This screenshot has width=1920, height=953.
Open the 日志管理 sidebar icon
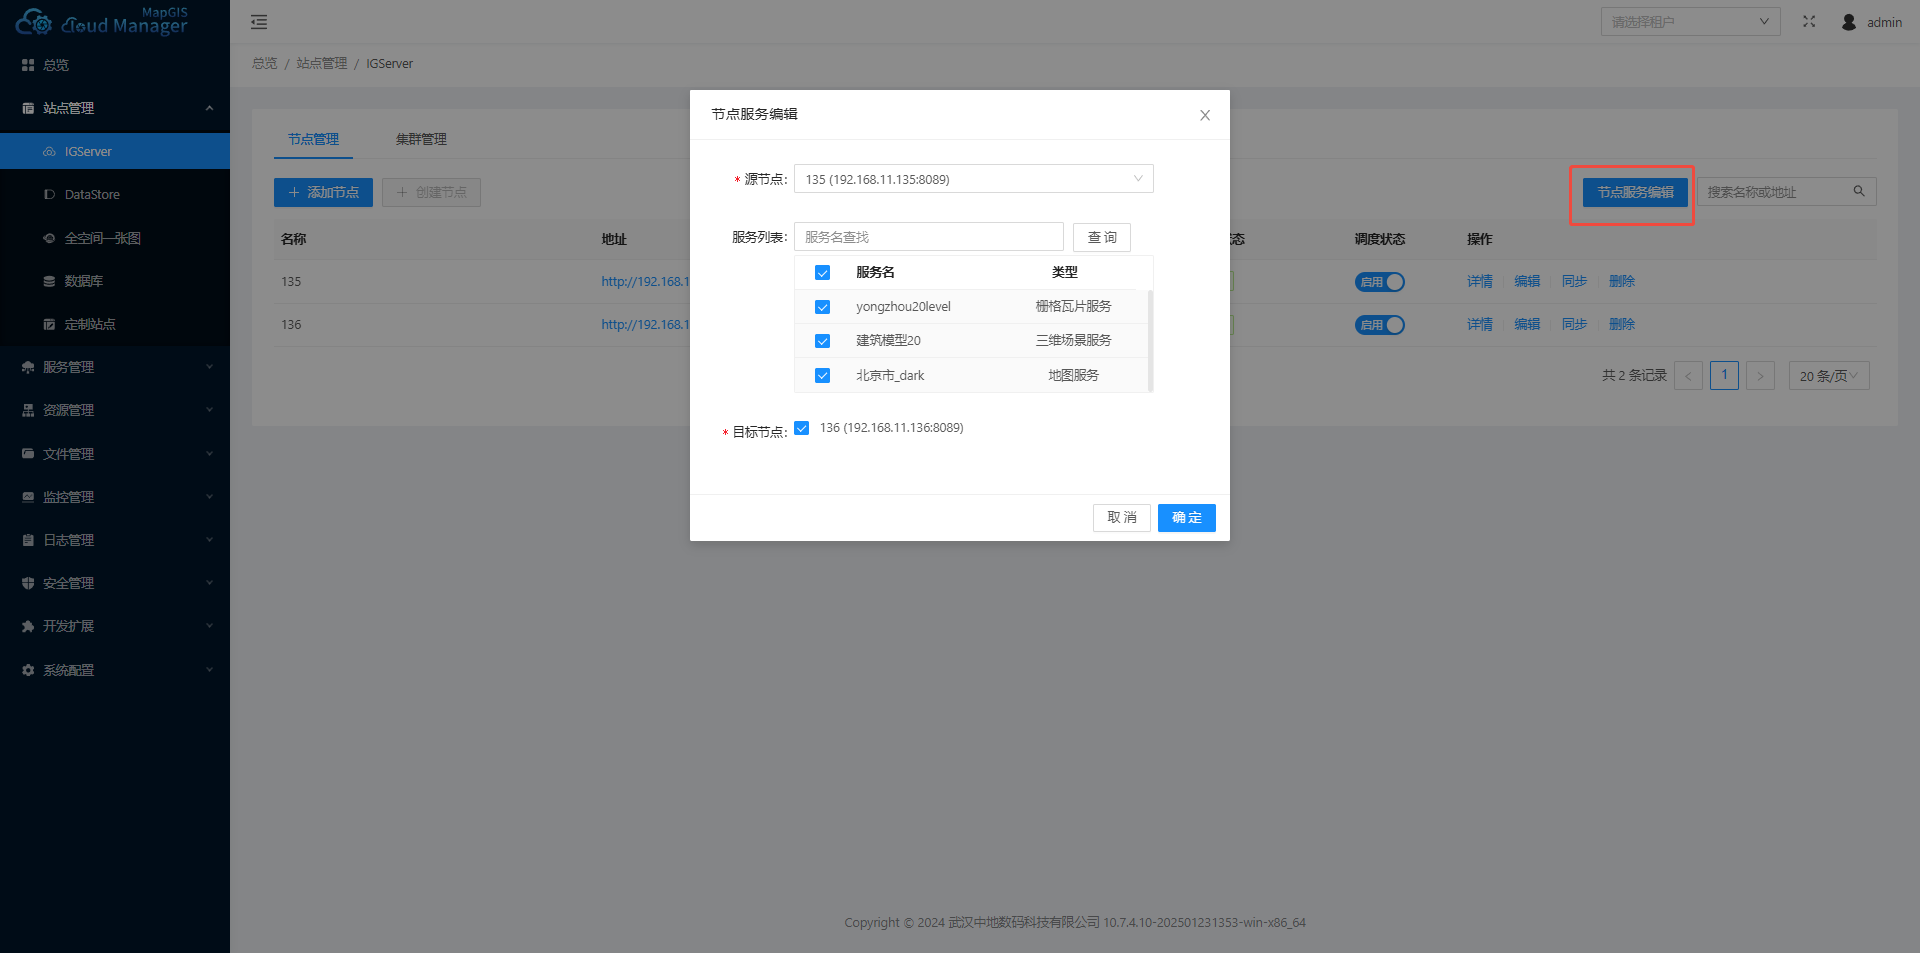point(27,539)
